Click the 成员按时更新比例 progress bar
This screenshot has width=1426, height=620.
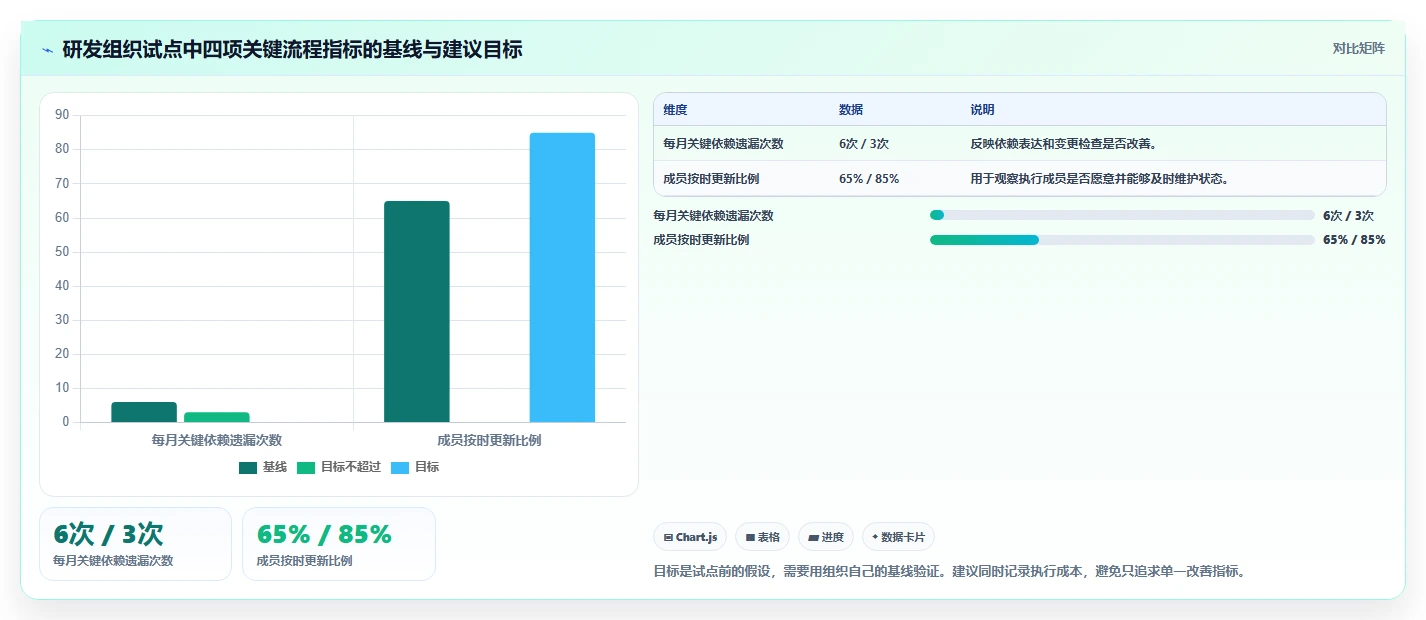pos(1122,240)
